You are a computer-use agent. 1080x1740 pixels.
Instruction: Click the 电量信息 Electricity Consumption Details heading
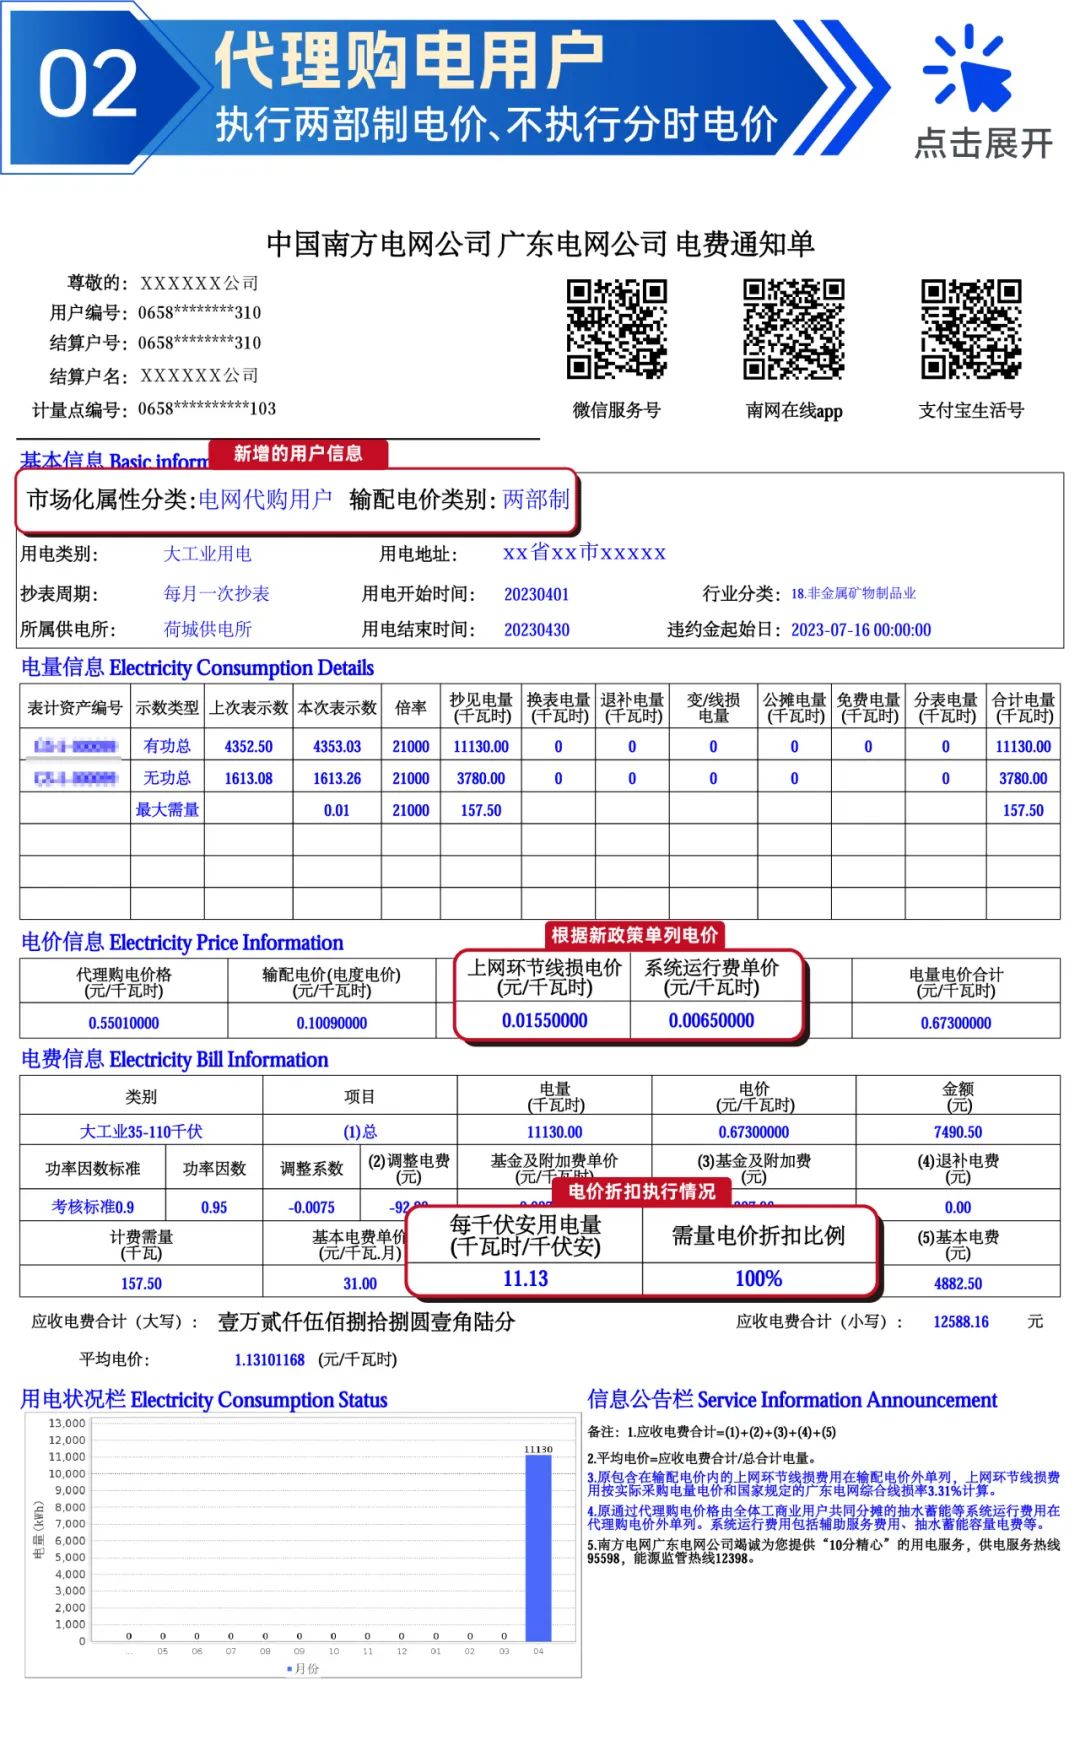tap(198, 667)
